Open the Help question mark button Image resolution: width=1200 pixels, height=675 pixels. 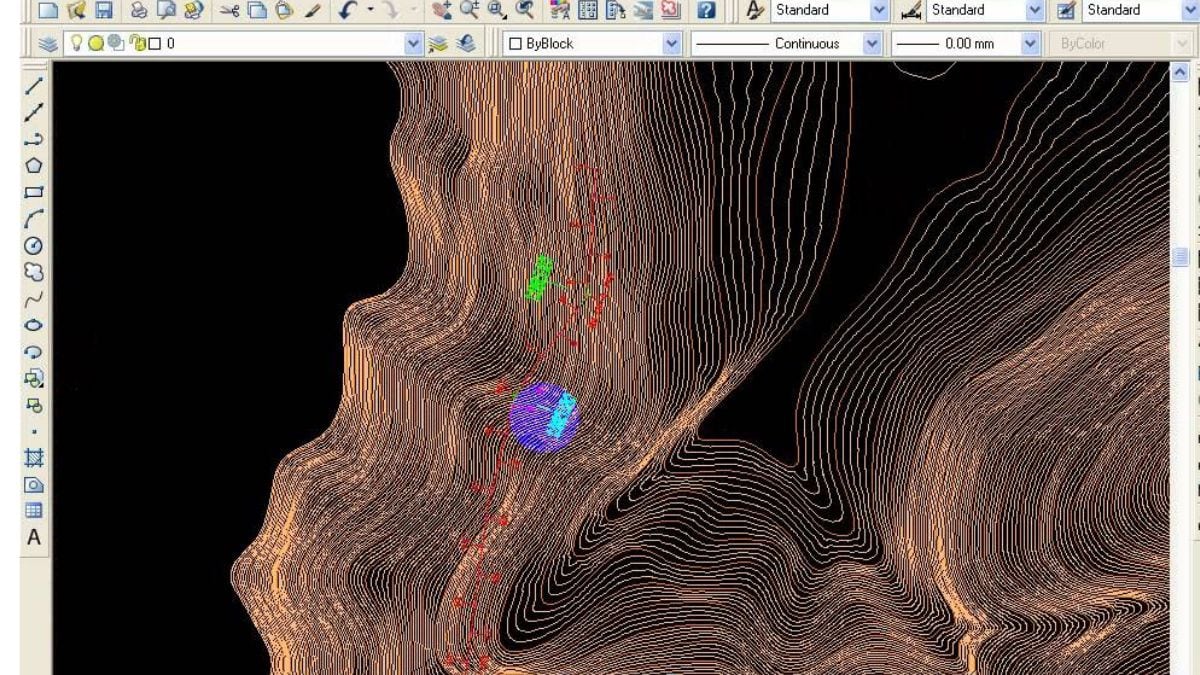pyautogui.click(x=706, y=11)
